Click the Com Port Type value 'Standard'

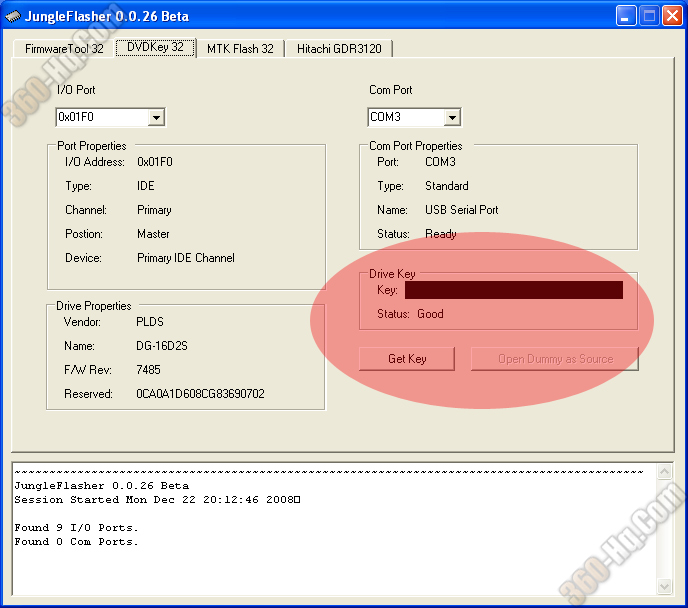coord(446,186)
